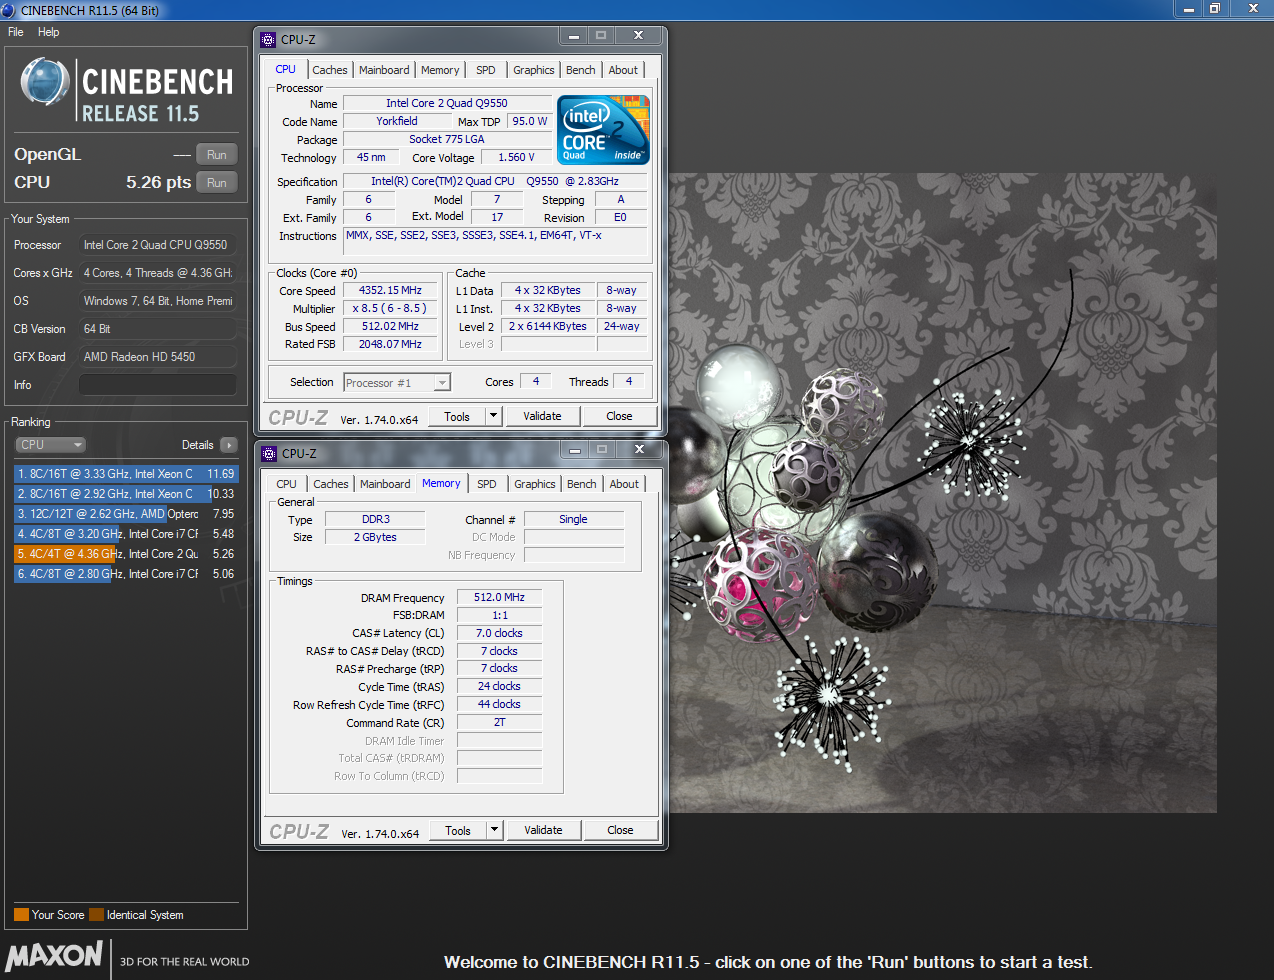Open Processor #1 selection dropdown

(x=397, y=383)
